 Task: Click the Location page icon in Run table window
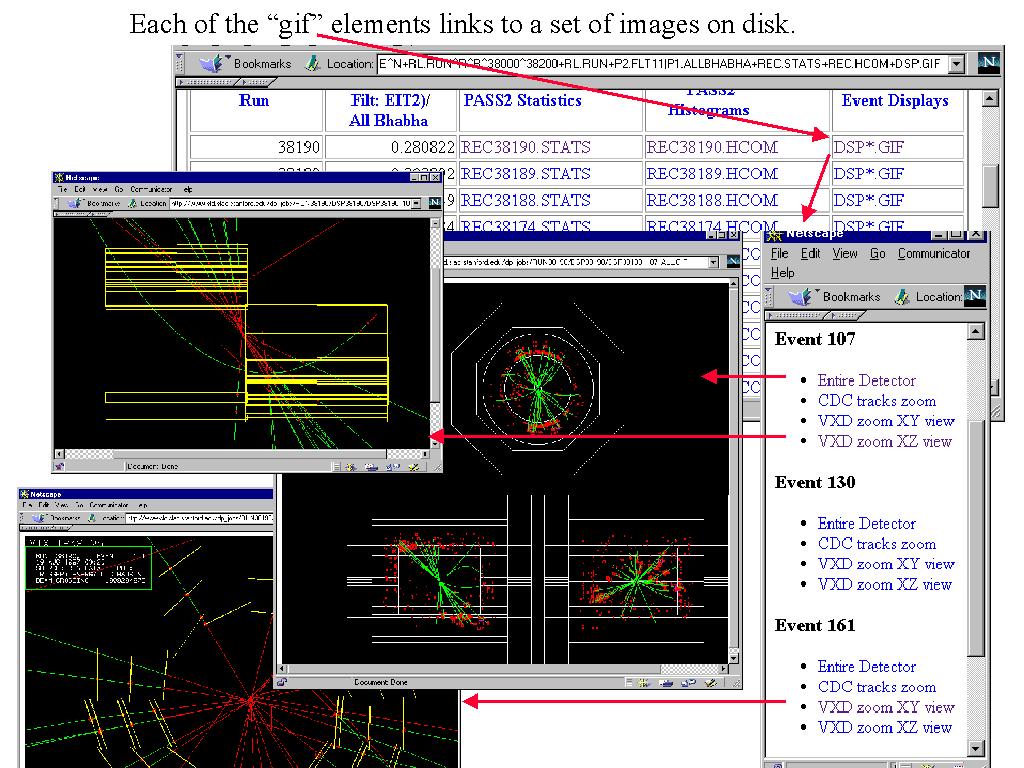pyautogui.click(x=312, y=63)
